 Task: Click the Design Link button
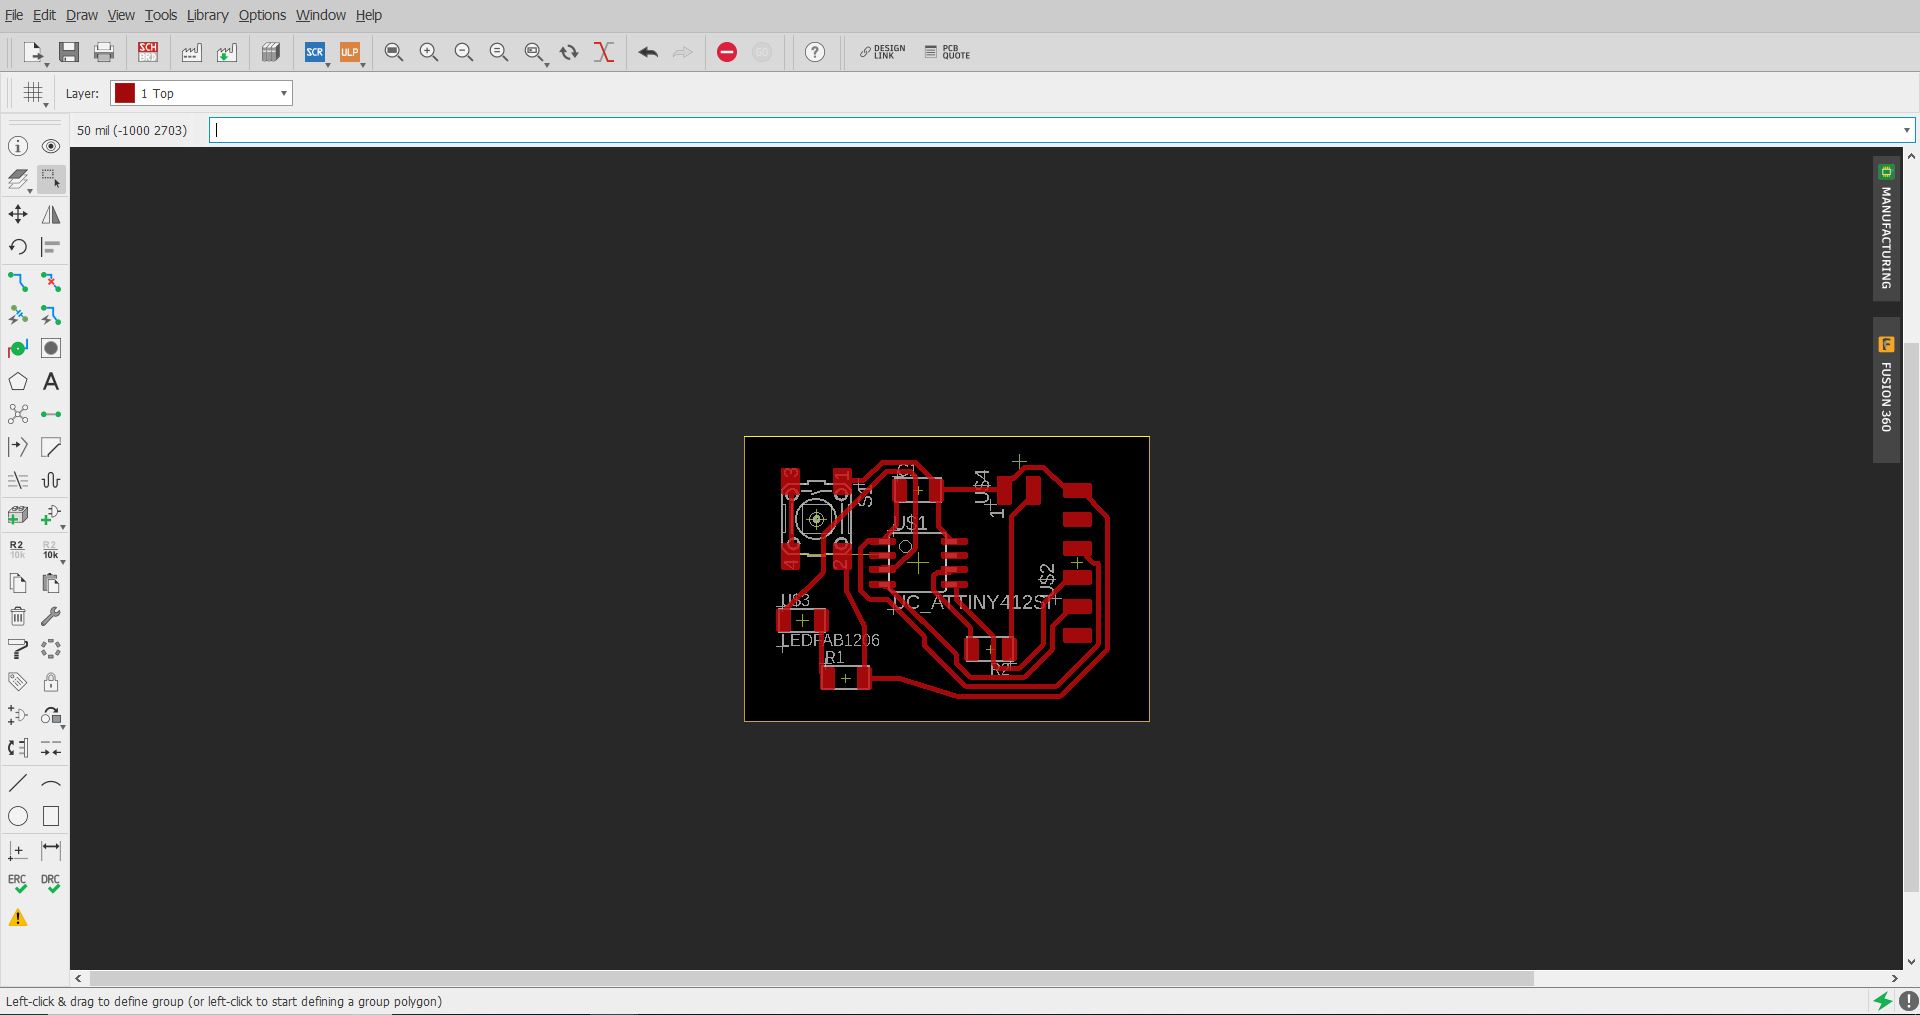(883, 52)
